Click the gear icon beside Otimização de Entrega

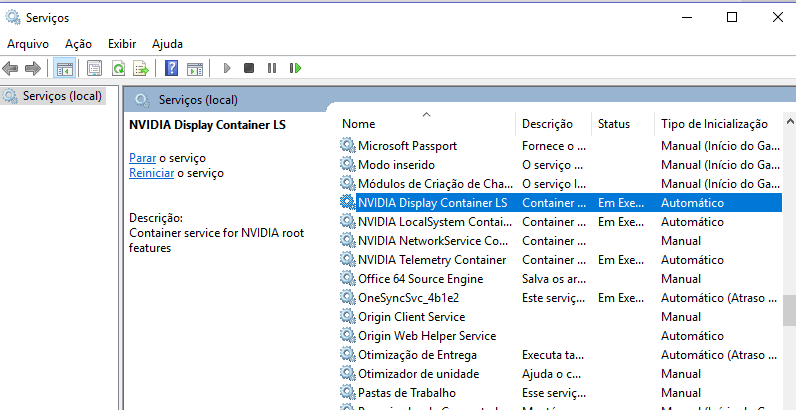[347, 355]
